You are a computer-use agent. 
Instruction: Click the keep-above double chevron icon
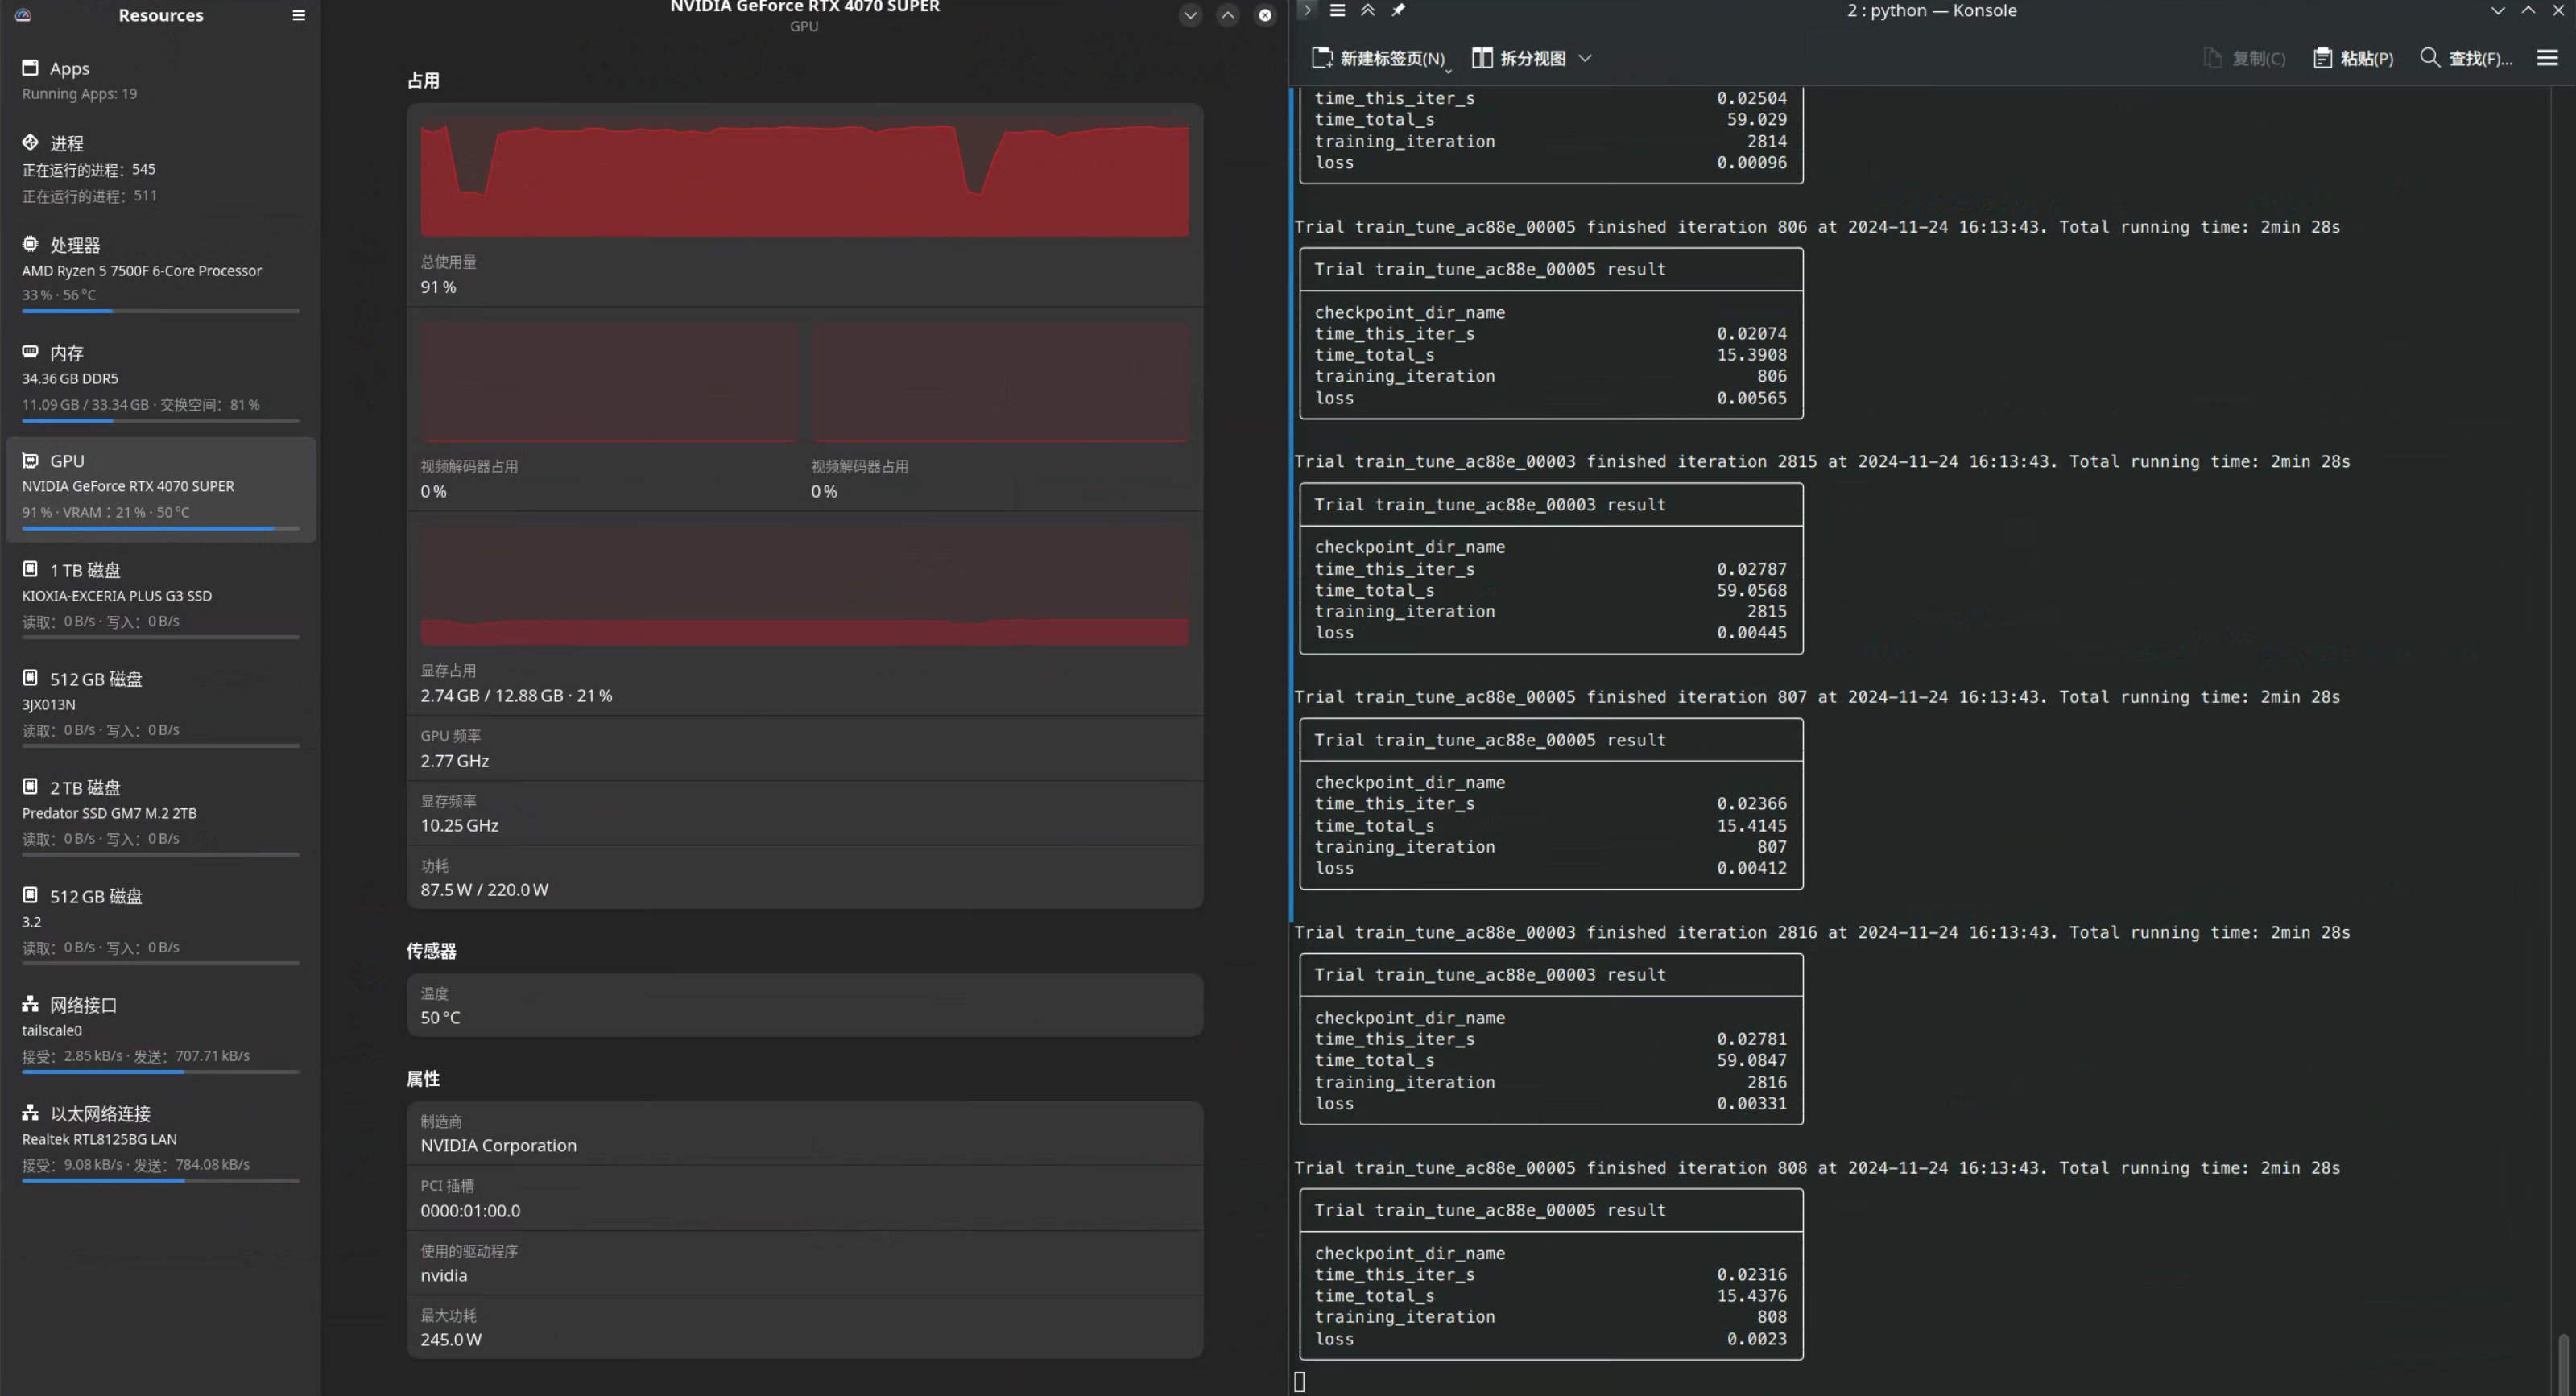click(x=1367, y=10)
